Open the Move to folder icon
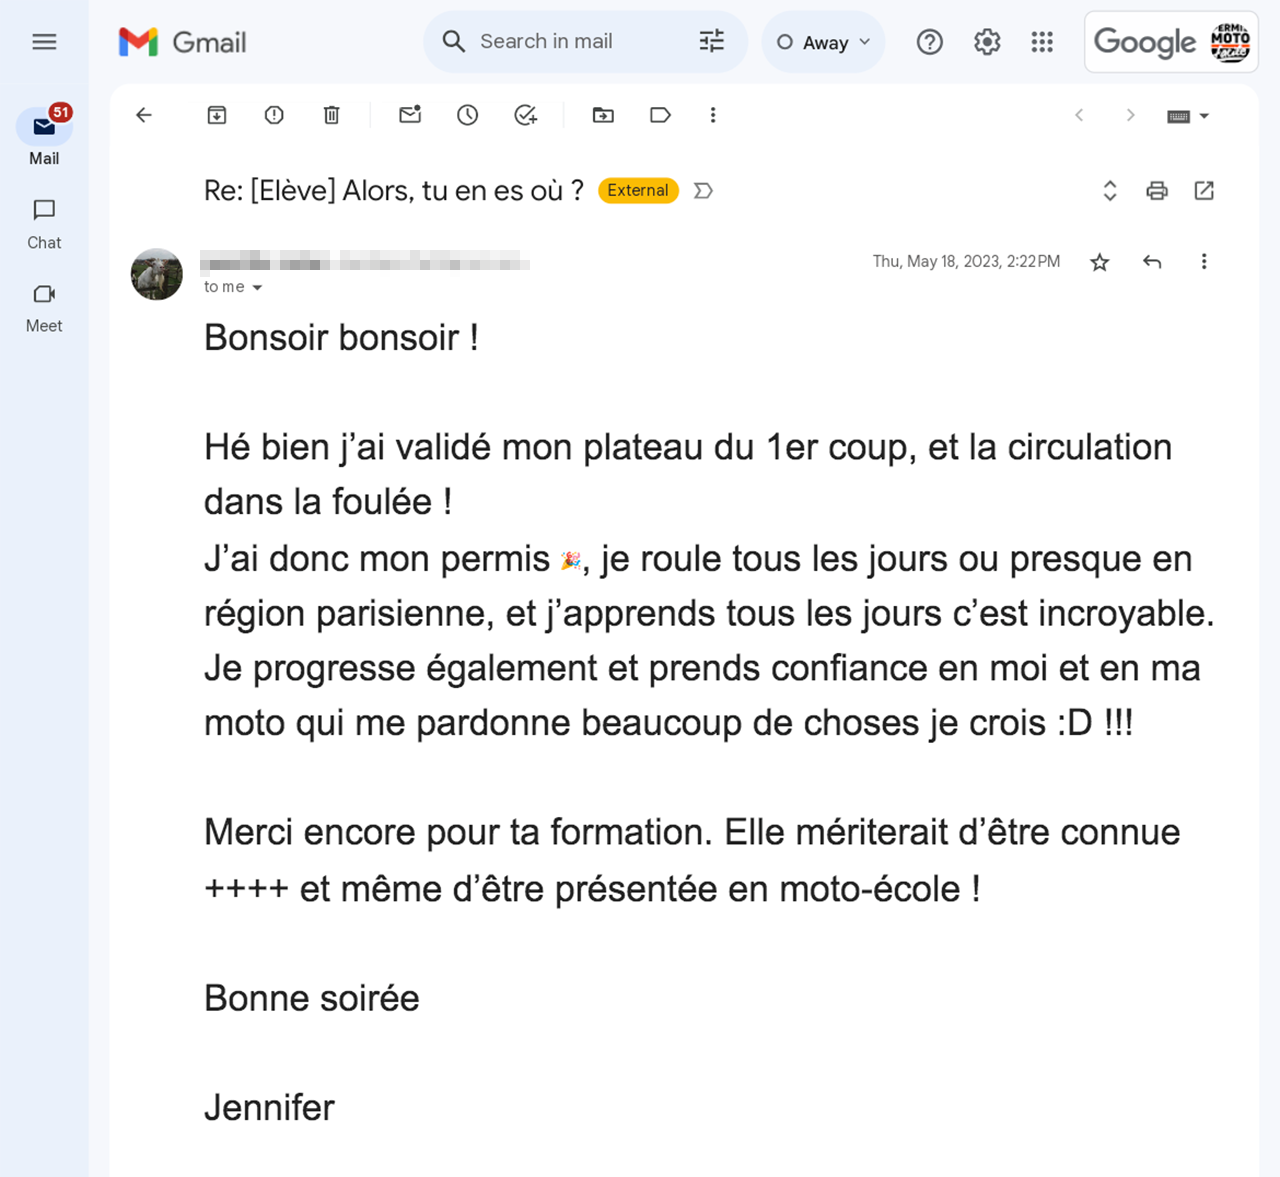This screenshot has height=1177, width=1280. (603, 115)
